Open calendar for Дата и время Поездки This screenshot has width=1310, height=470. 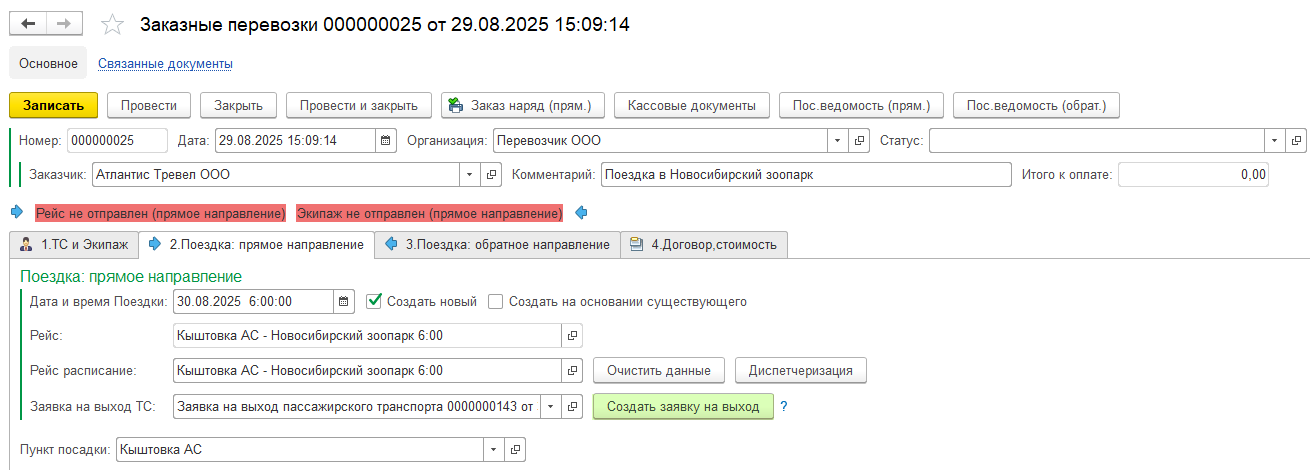click(344, 301)
